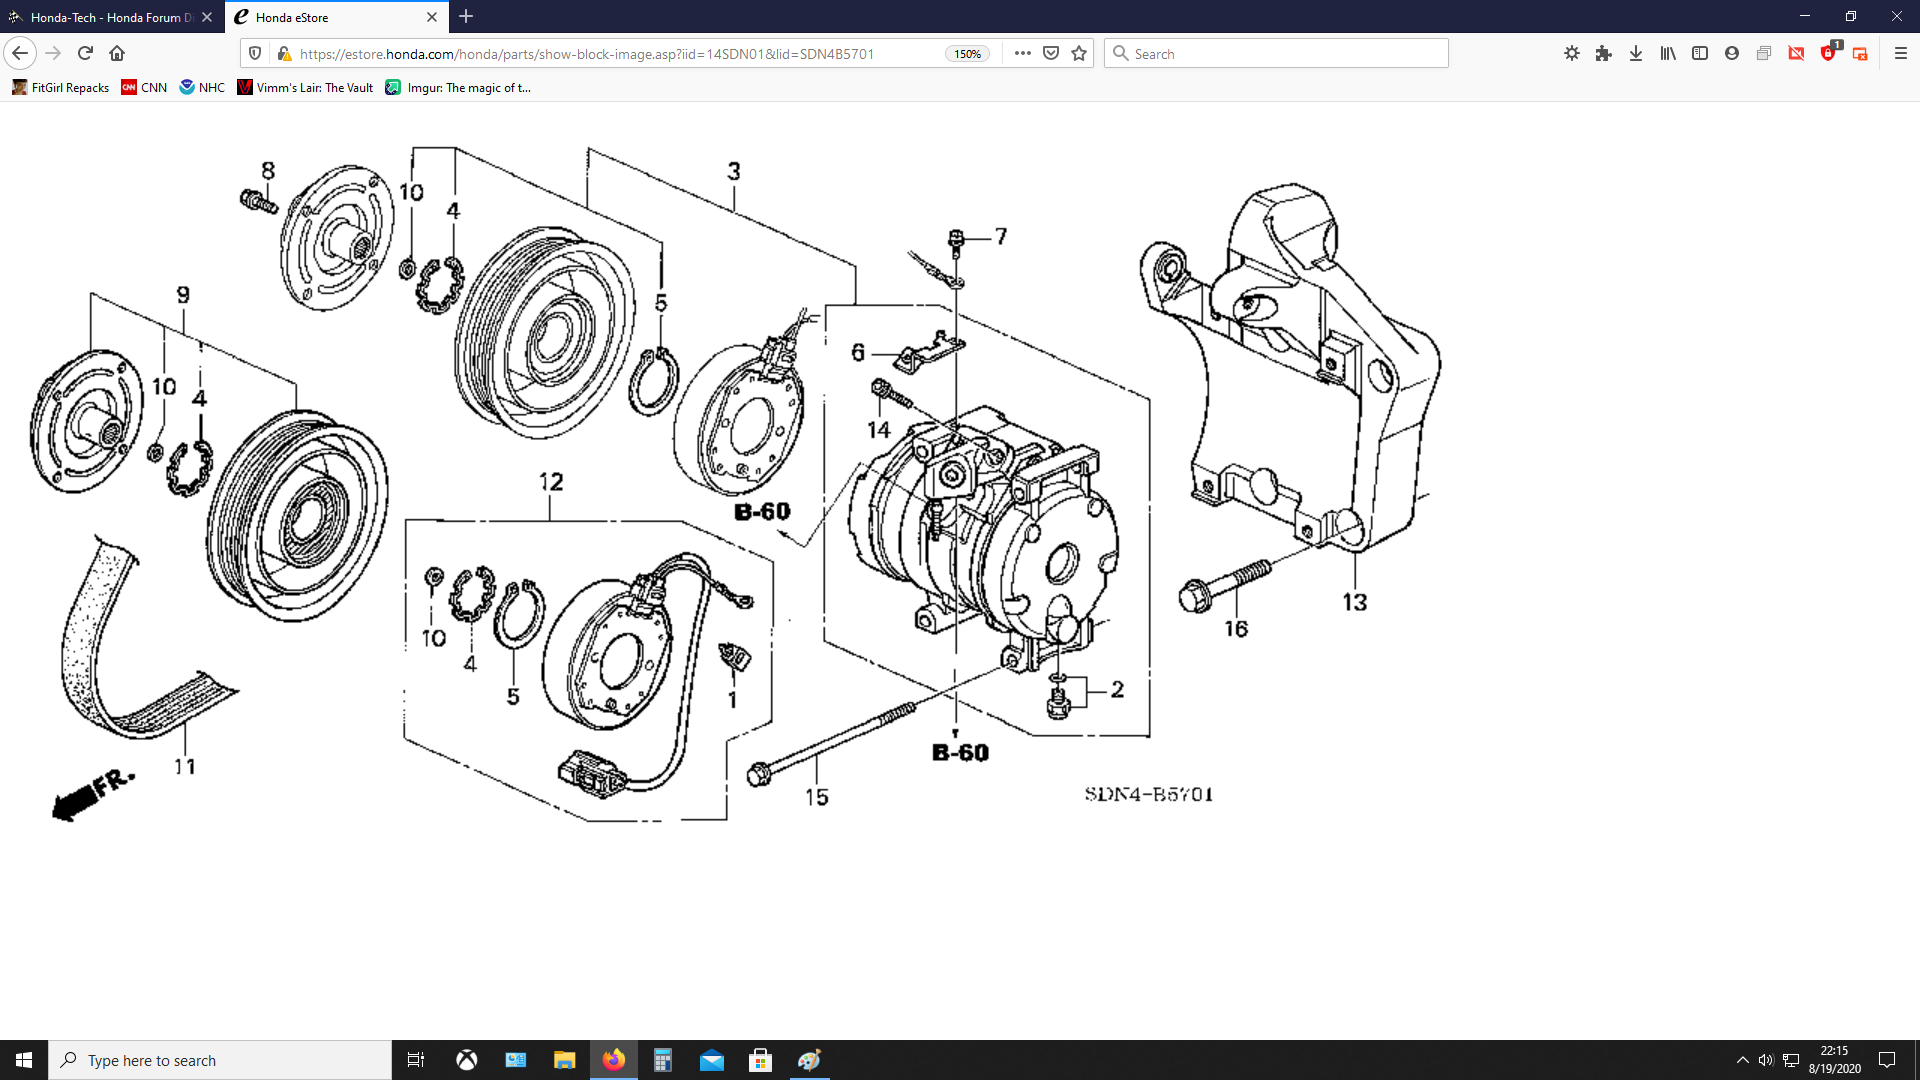Toggle the tracking protection shield in address bar
This screenshot has height=1080, width=1920.
pos(255,53)
